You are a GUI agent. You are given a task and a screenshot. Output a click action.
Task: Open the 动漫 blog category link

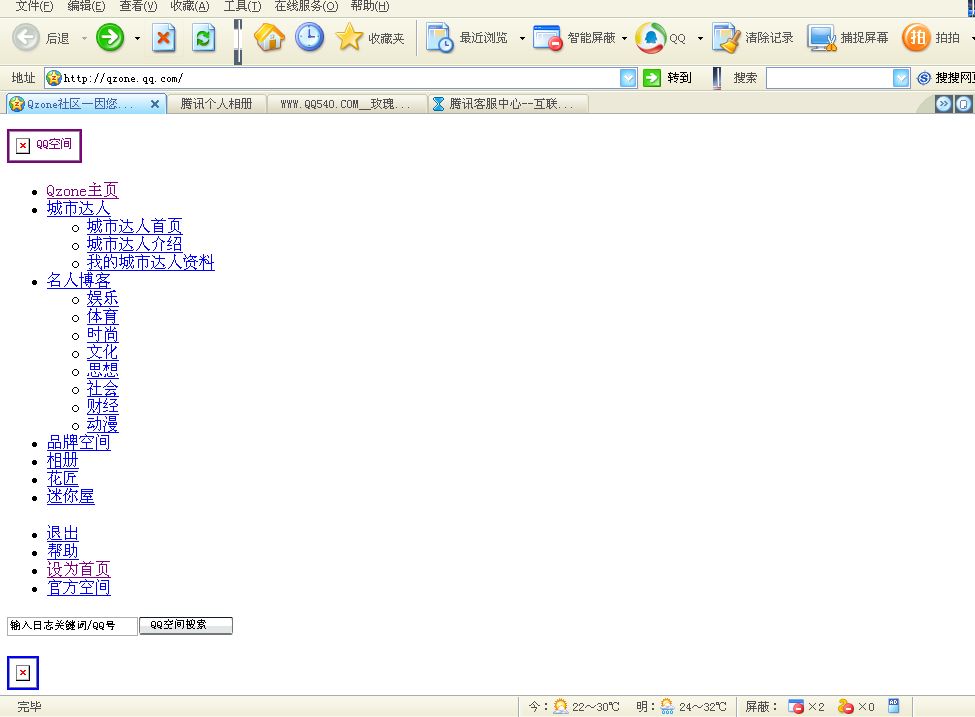[x=103, y=425]
